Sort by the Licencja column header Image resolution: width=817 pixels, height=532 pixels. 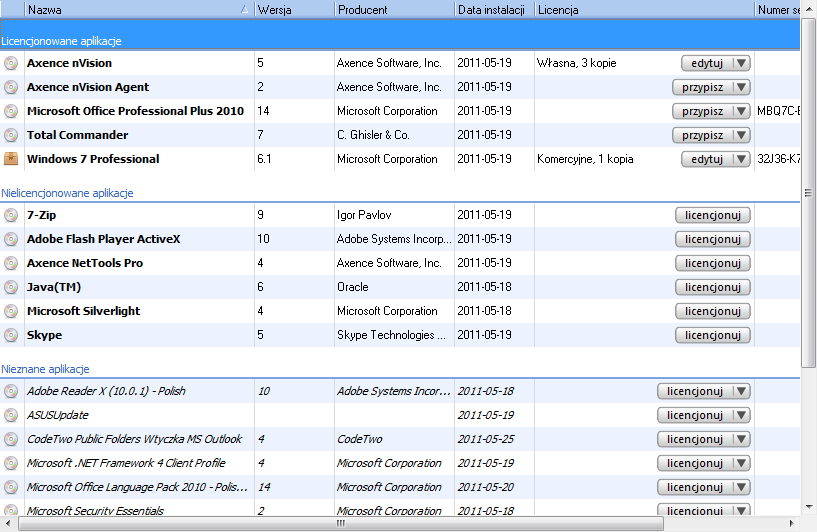coord(645,9)
